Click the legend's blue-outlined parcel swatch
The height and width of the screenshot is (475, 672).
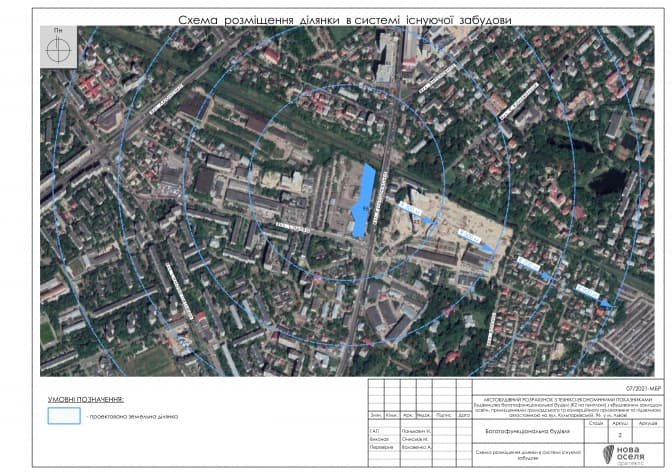(64, 416)
